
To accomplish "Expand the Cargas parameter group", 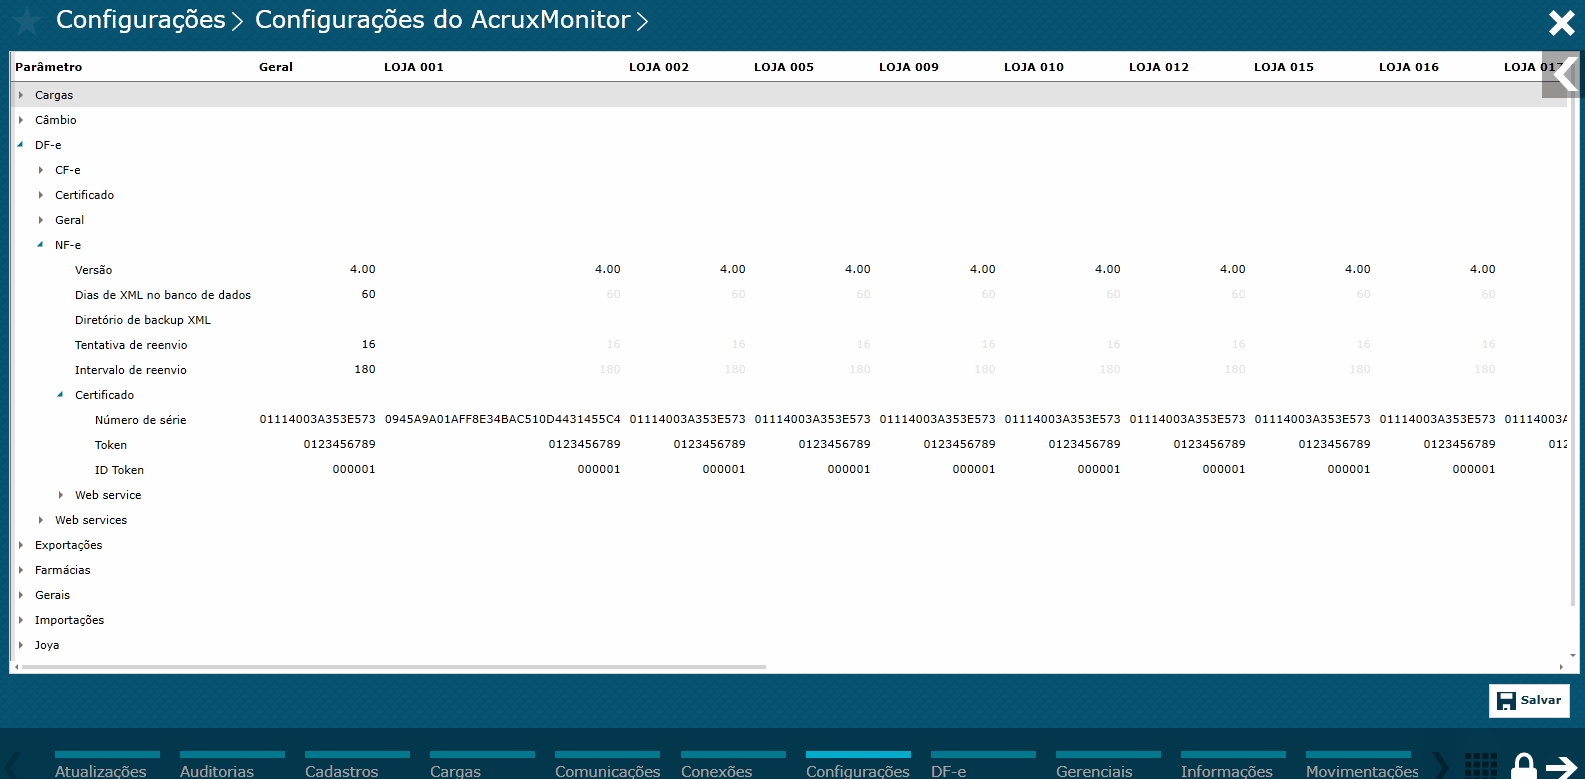I will pos(21,95).
